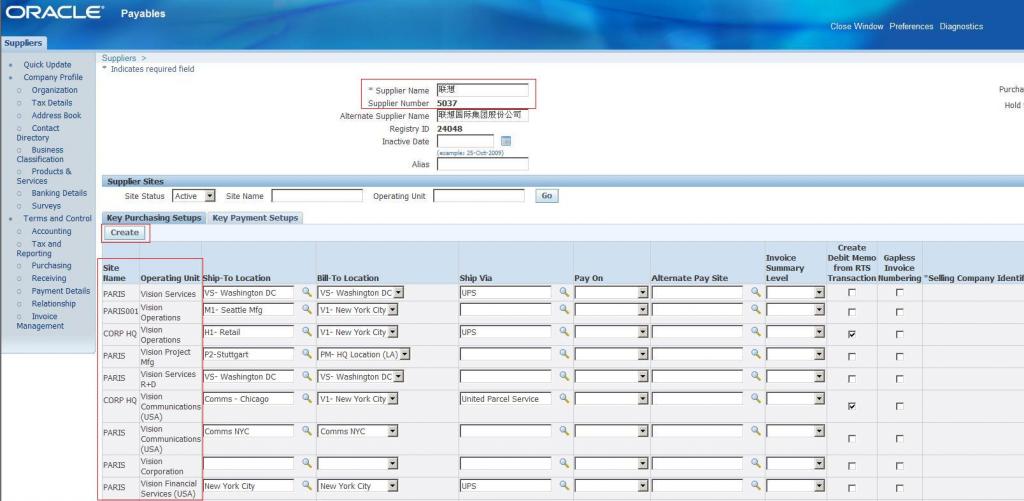The height and width of the screenshot is (501, 1024).
Task: Open Invoice Summary Level dropdown in Vision Corporation row
Action: pos(796,463)
